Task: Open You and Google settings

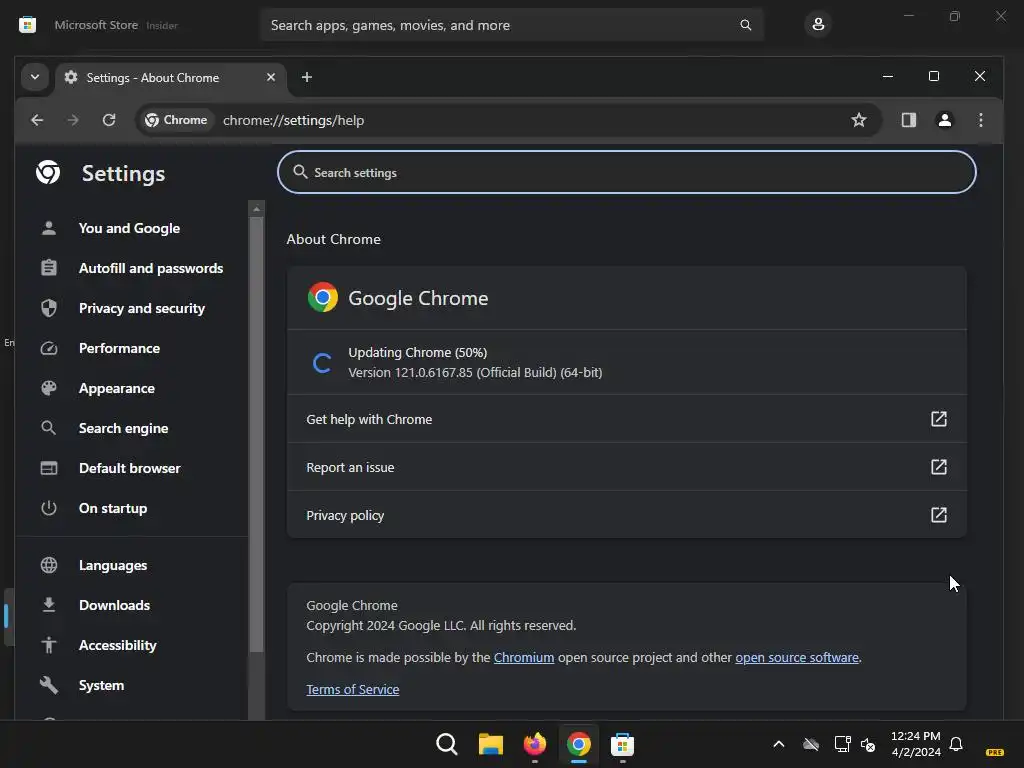Action: pos(129,229)
